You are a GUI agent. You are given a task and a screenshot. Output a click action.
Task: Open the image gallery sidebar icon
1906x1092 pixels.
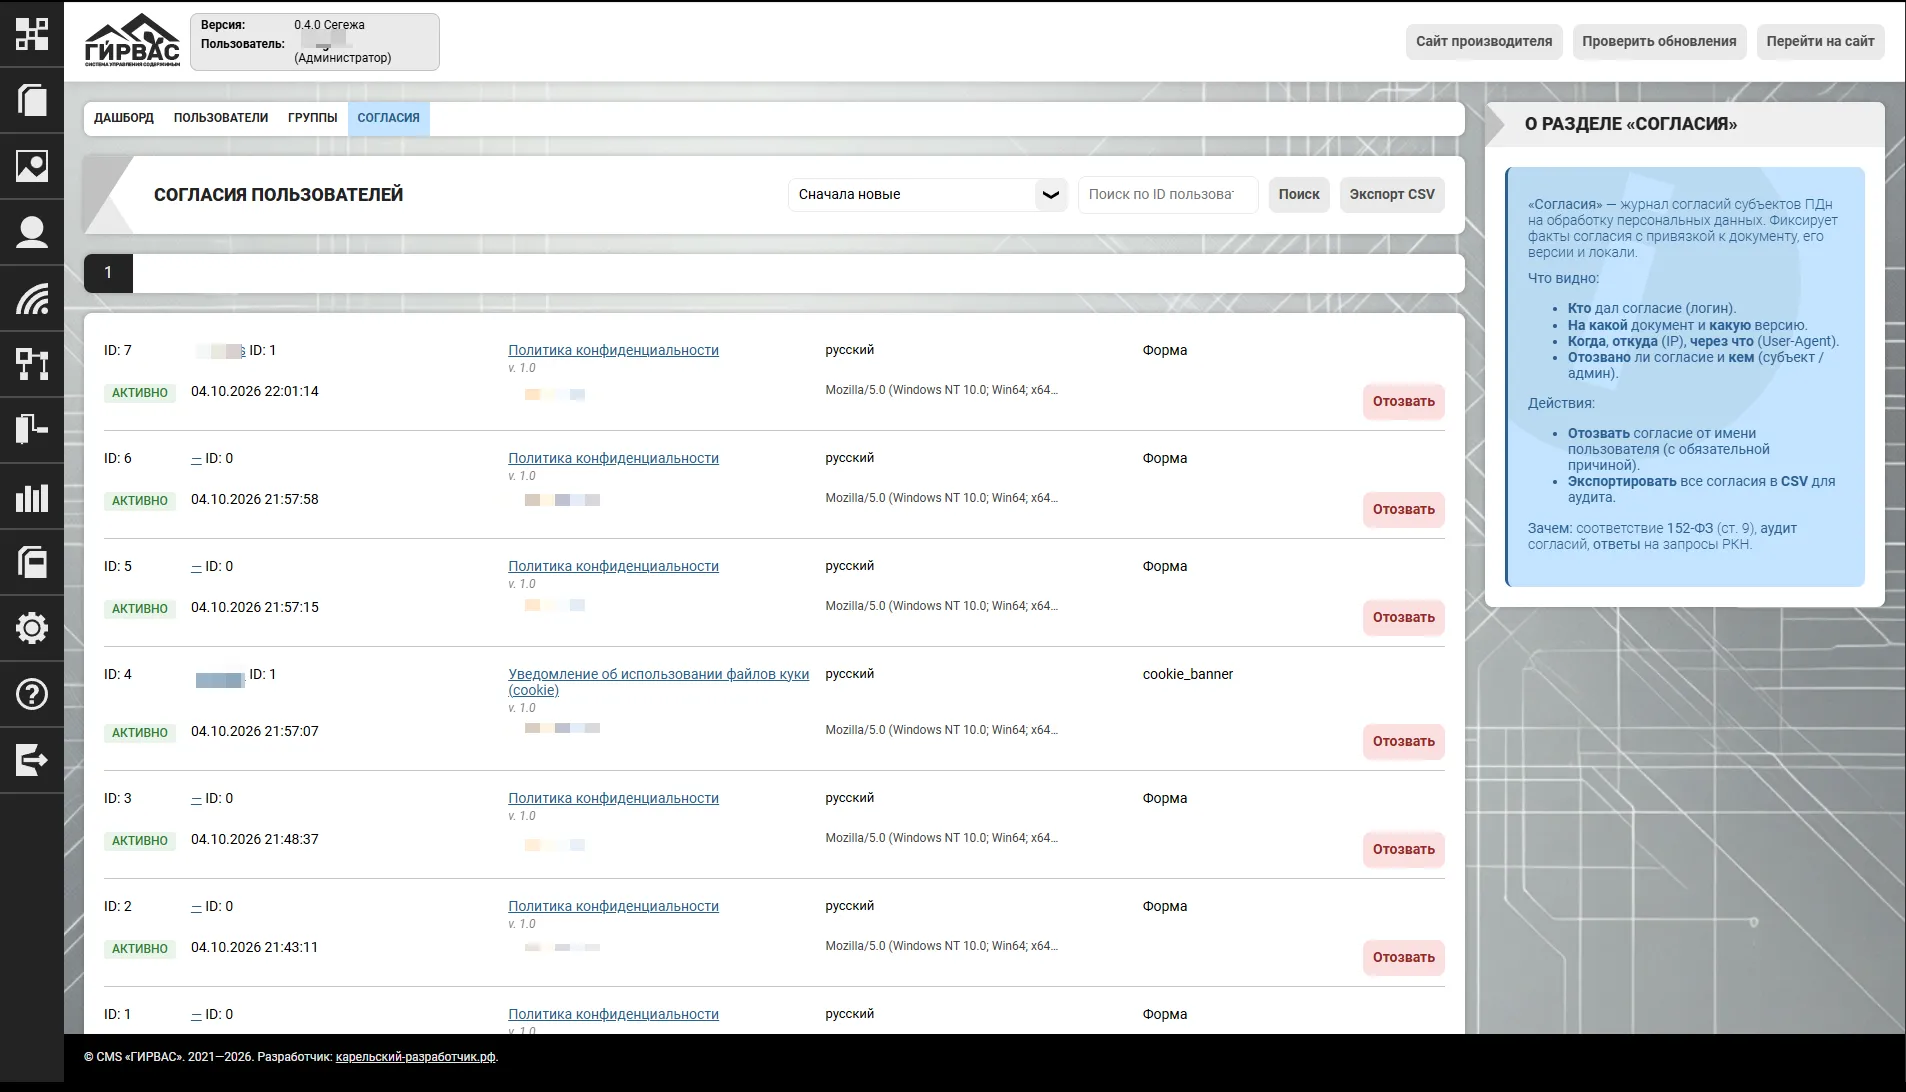pos(32,166)
